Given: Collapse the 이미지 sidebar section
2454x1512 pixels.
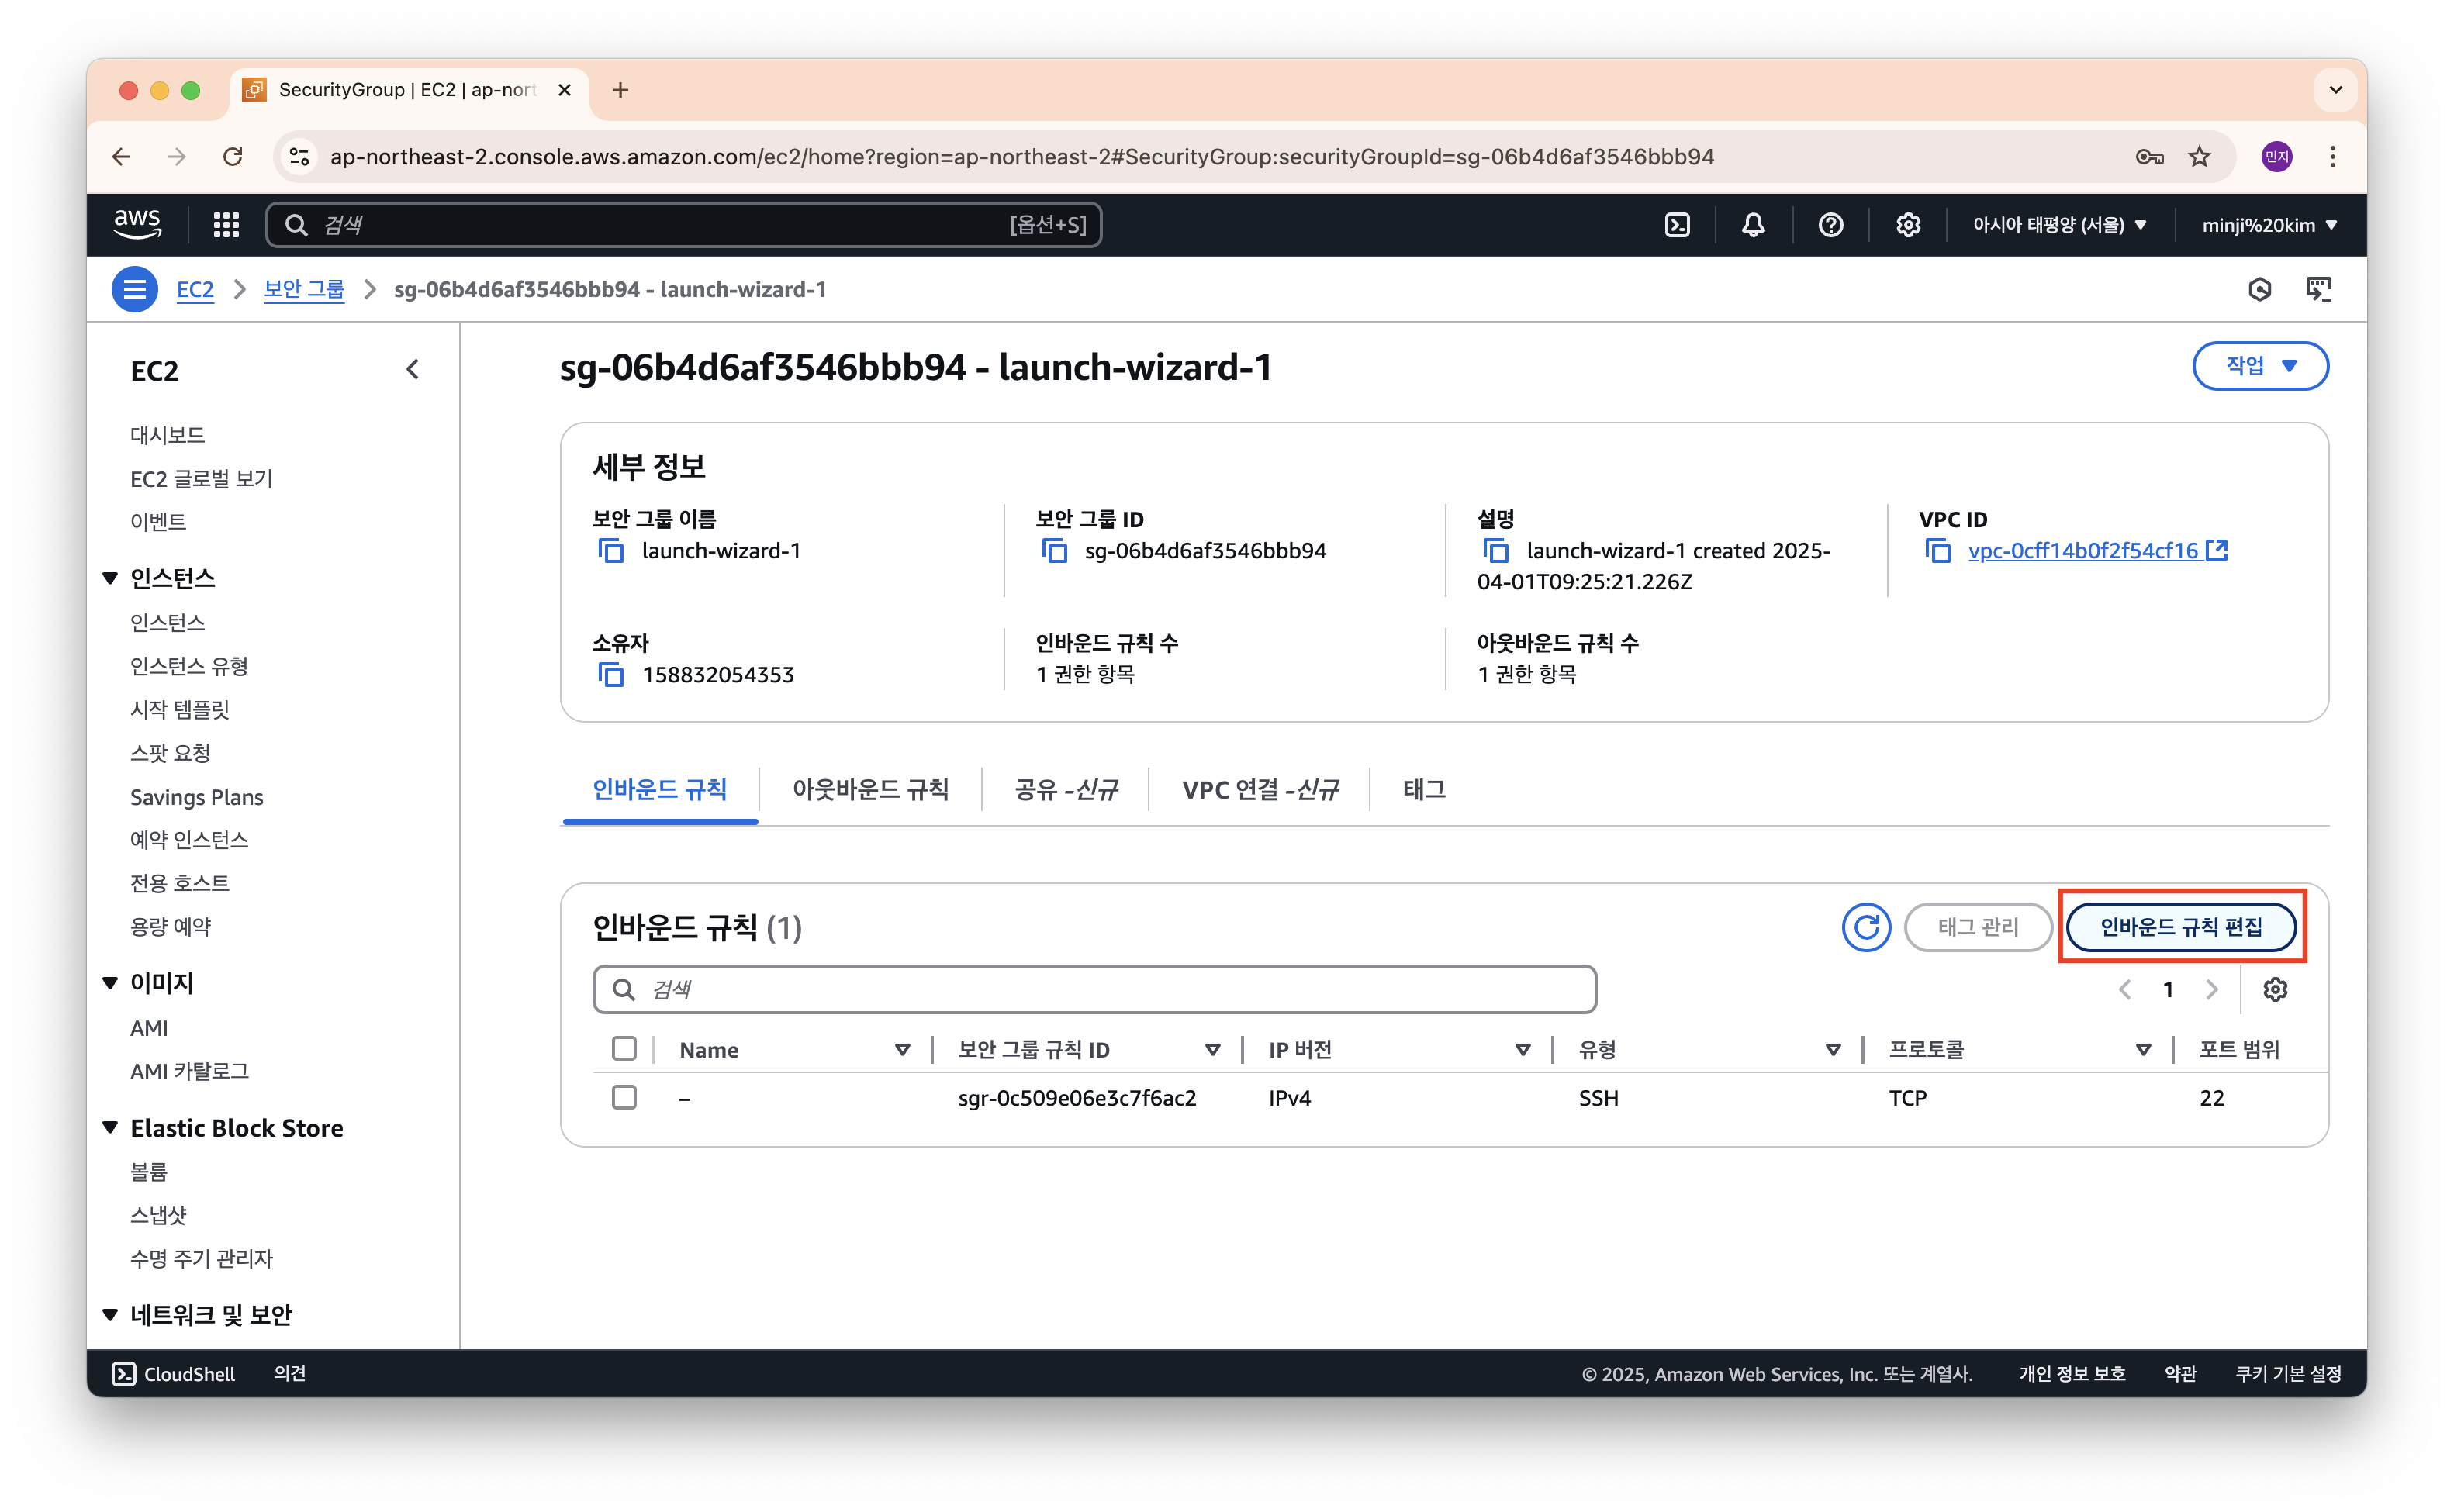Looking at the screenshot, I should point(110,983).
